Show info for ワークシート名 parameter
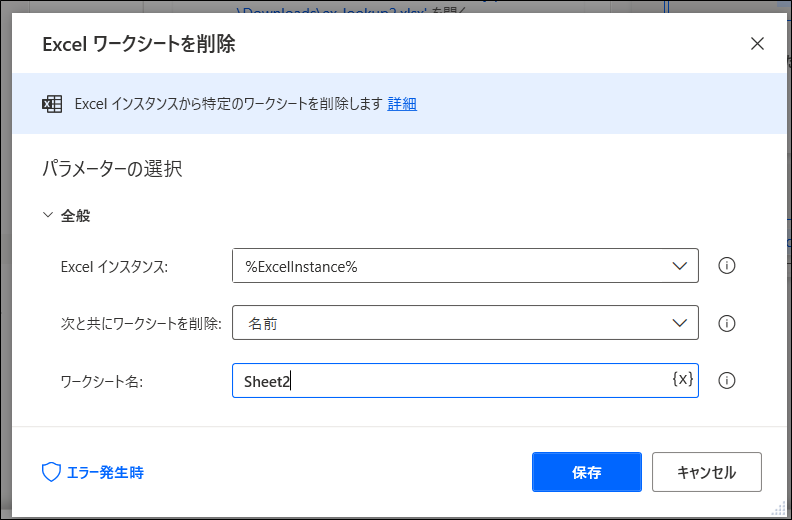The height and width of the screenshot is (520, 792). point(726,381)
